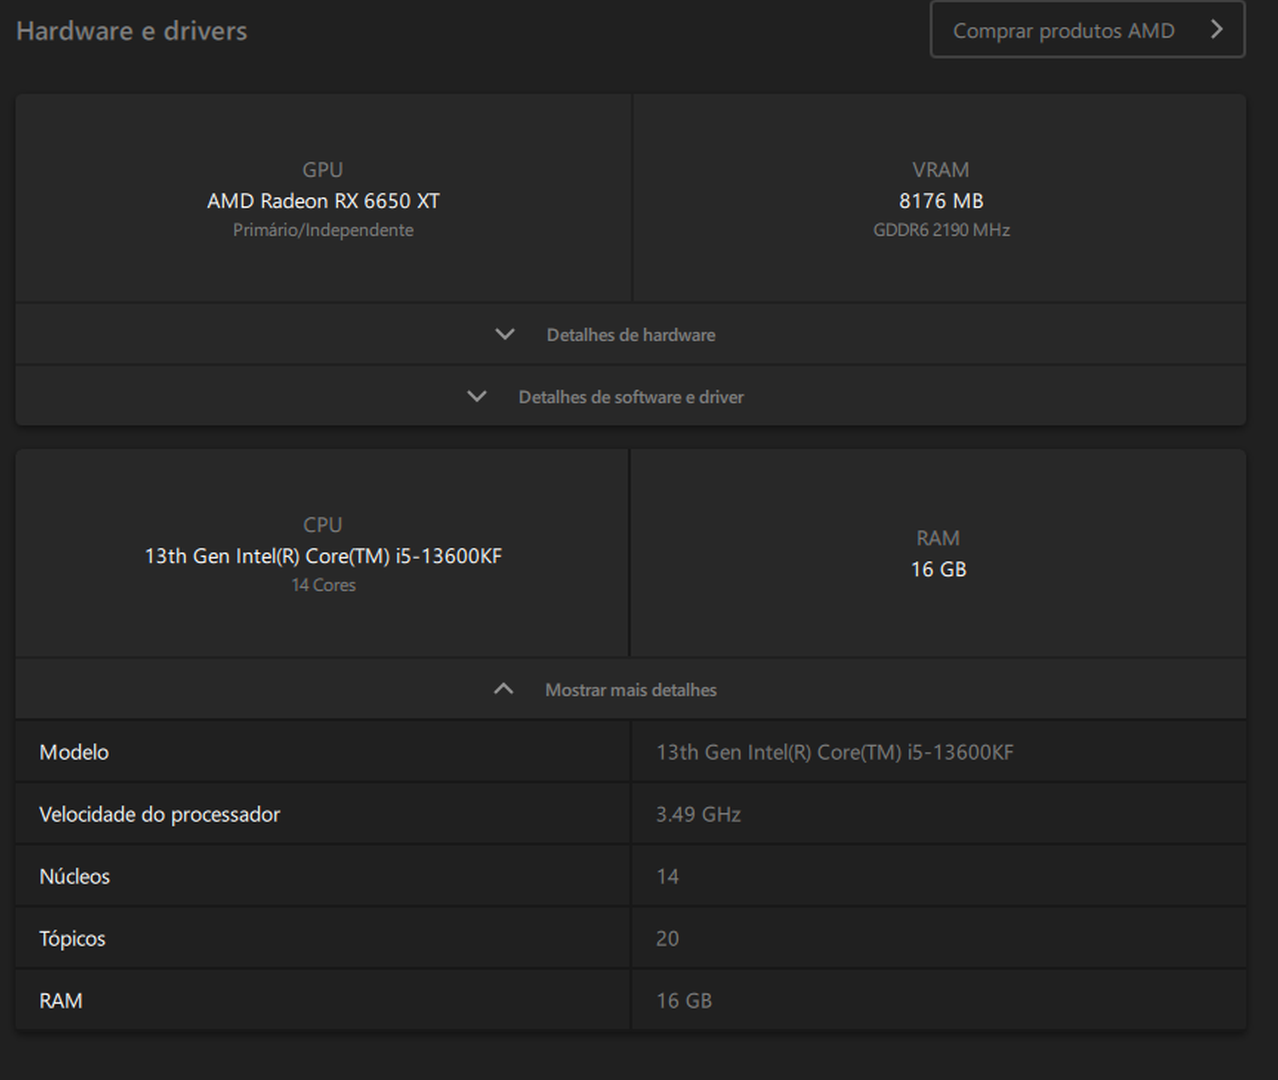Screen dimensions: 1278x1080
Task: Select the Modelo value i5-13600KF in table
Action: pos(835,752)
